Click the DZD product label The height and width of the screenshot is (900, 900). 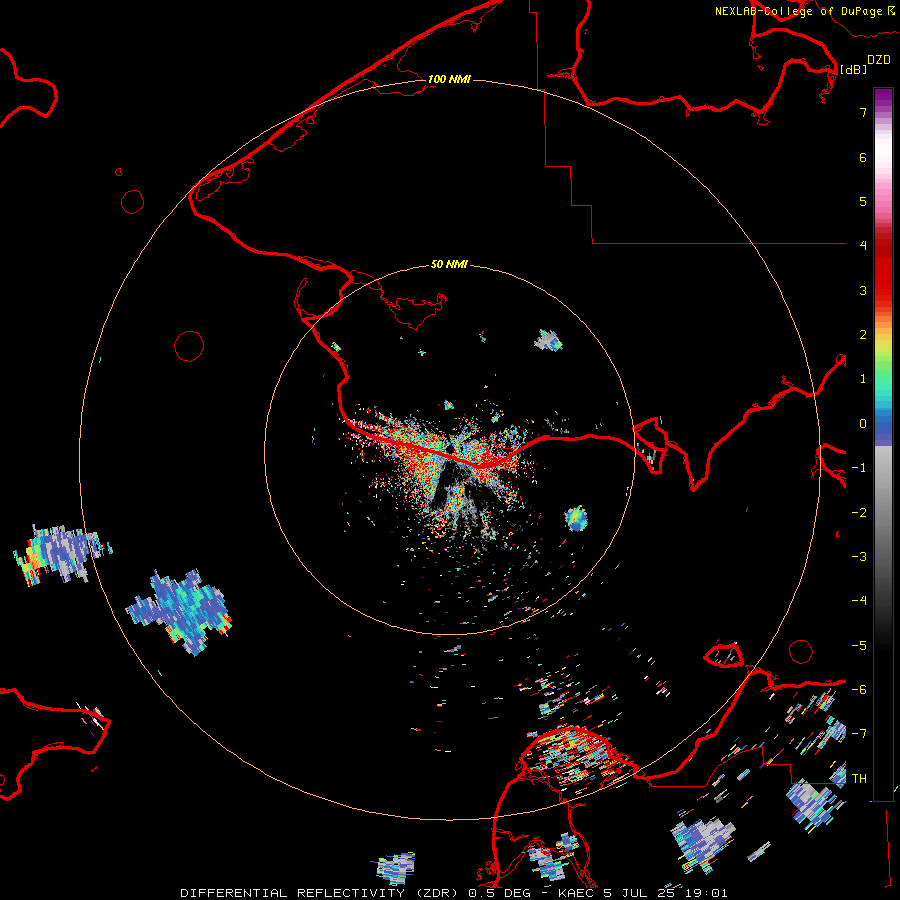tap(879, 60)
